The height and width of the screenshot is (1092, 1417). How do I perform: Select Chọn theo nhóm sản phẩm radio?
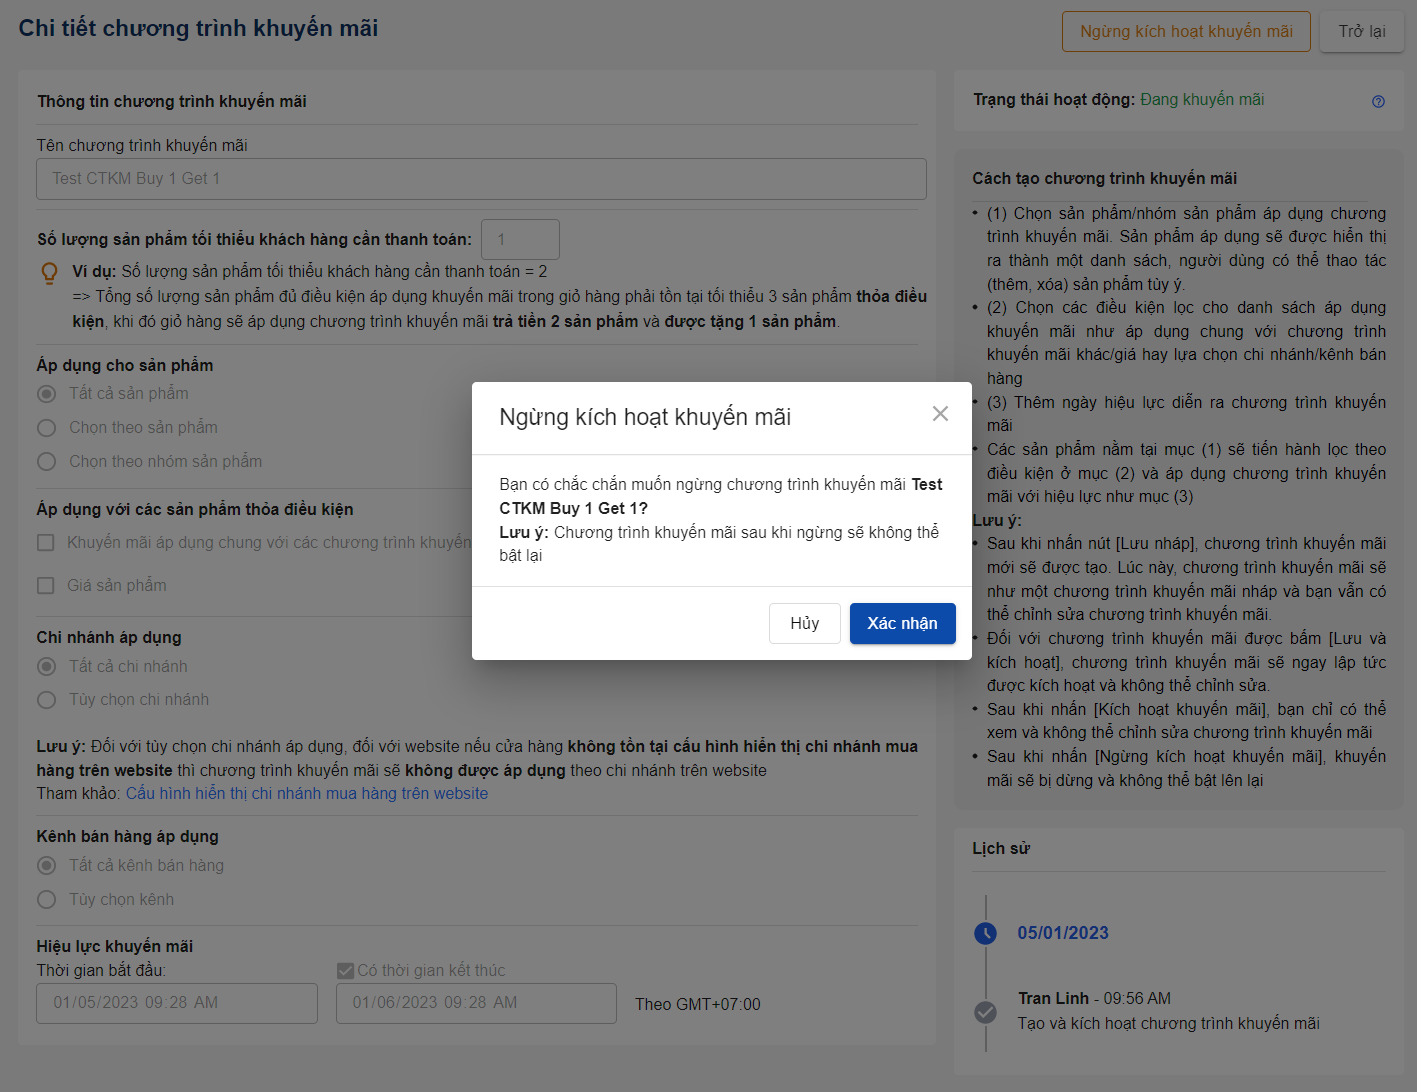point(46,462)
